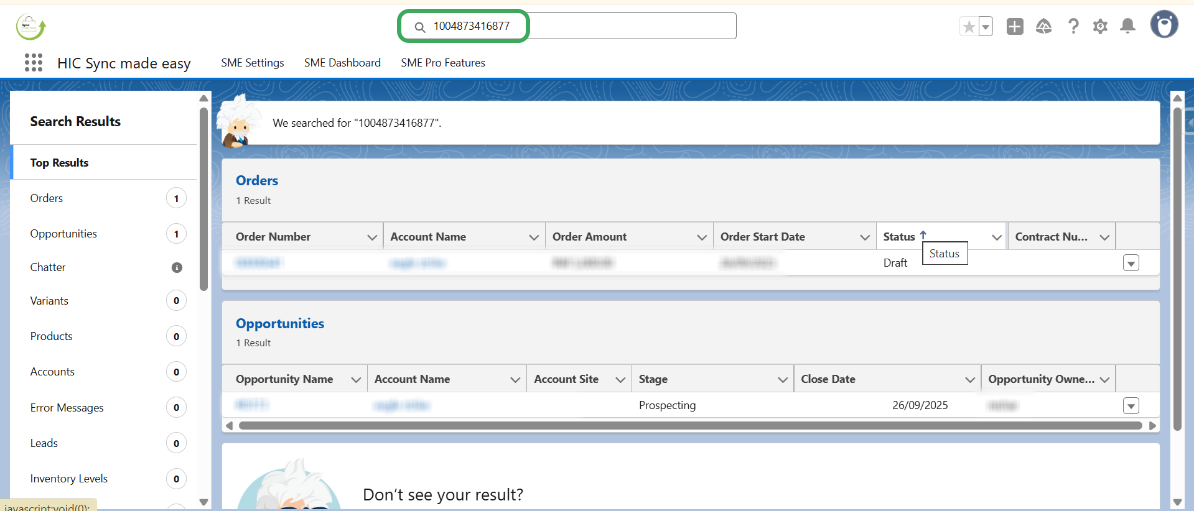Select Orders in search results sidebar
The height and width of the screenshot is (511, 1194).
[x=104, y=198]
